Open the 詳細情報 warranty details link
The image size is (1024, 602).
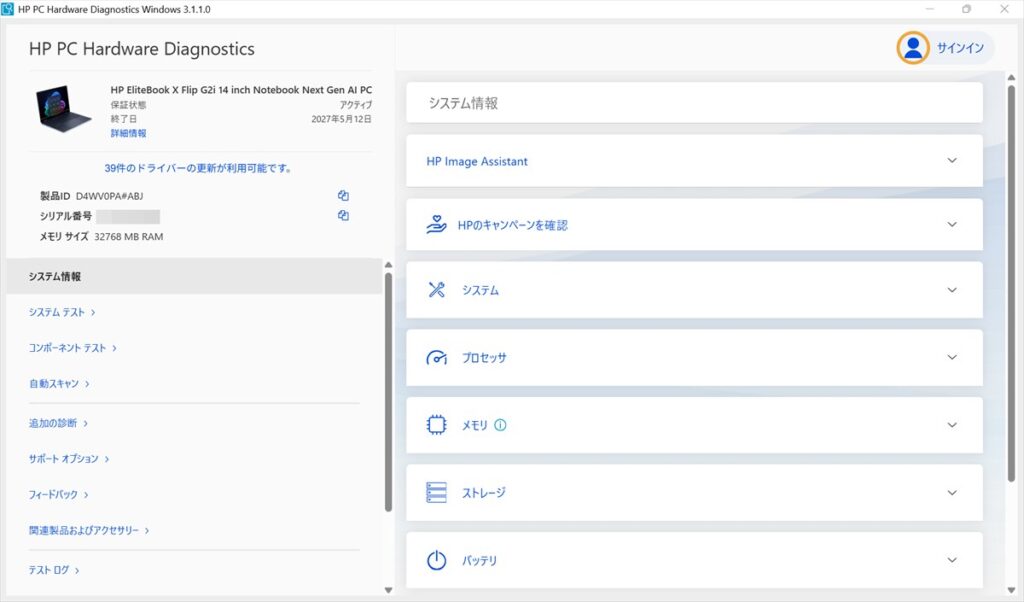[x=128, y=133]
